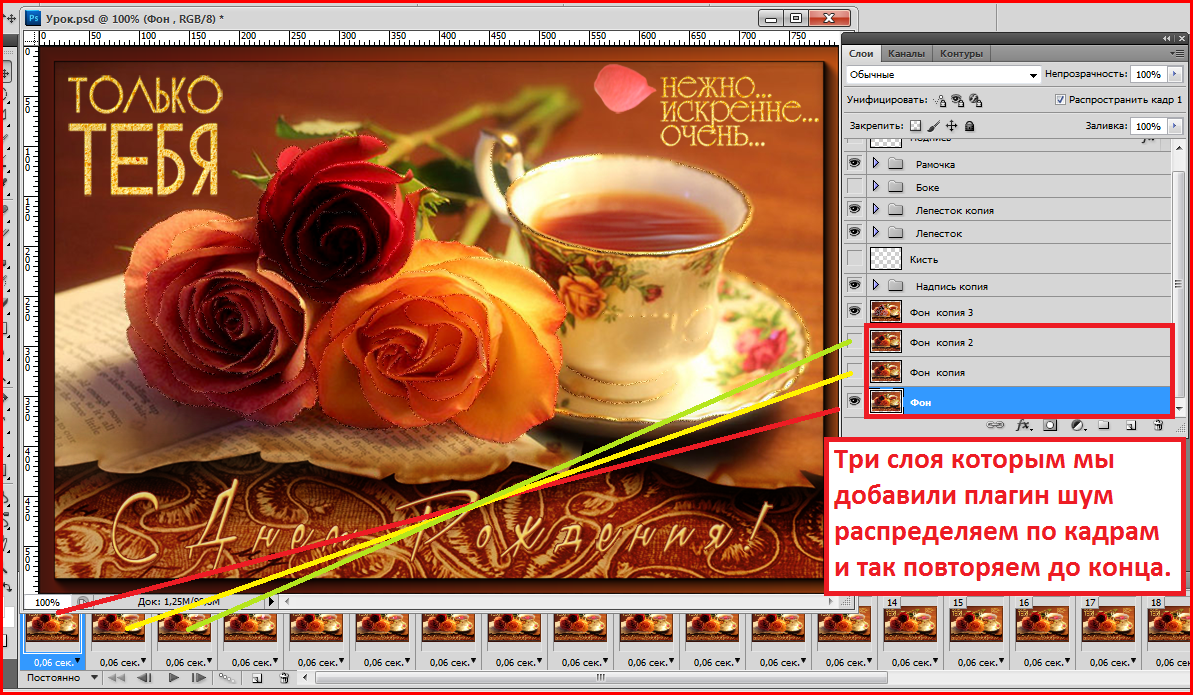Select the Фон копия layer name
Screen dimensions: 1193x695
[x=937, y=372]
